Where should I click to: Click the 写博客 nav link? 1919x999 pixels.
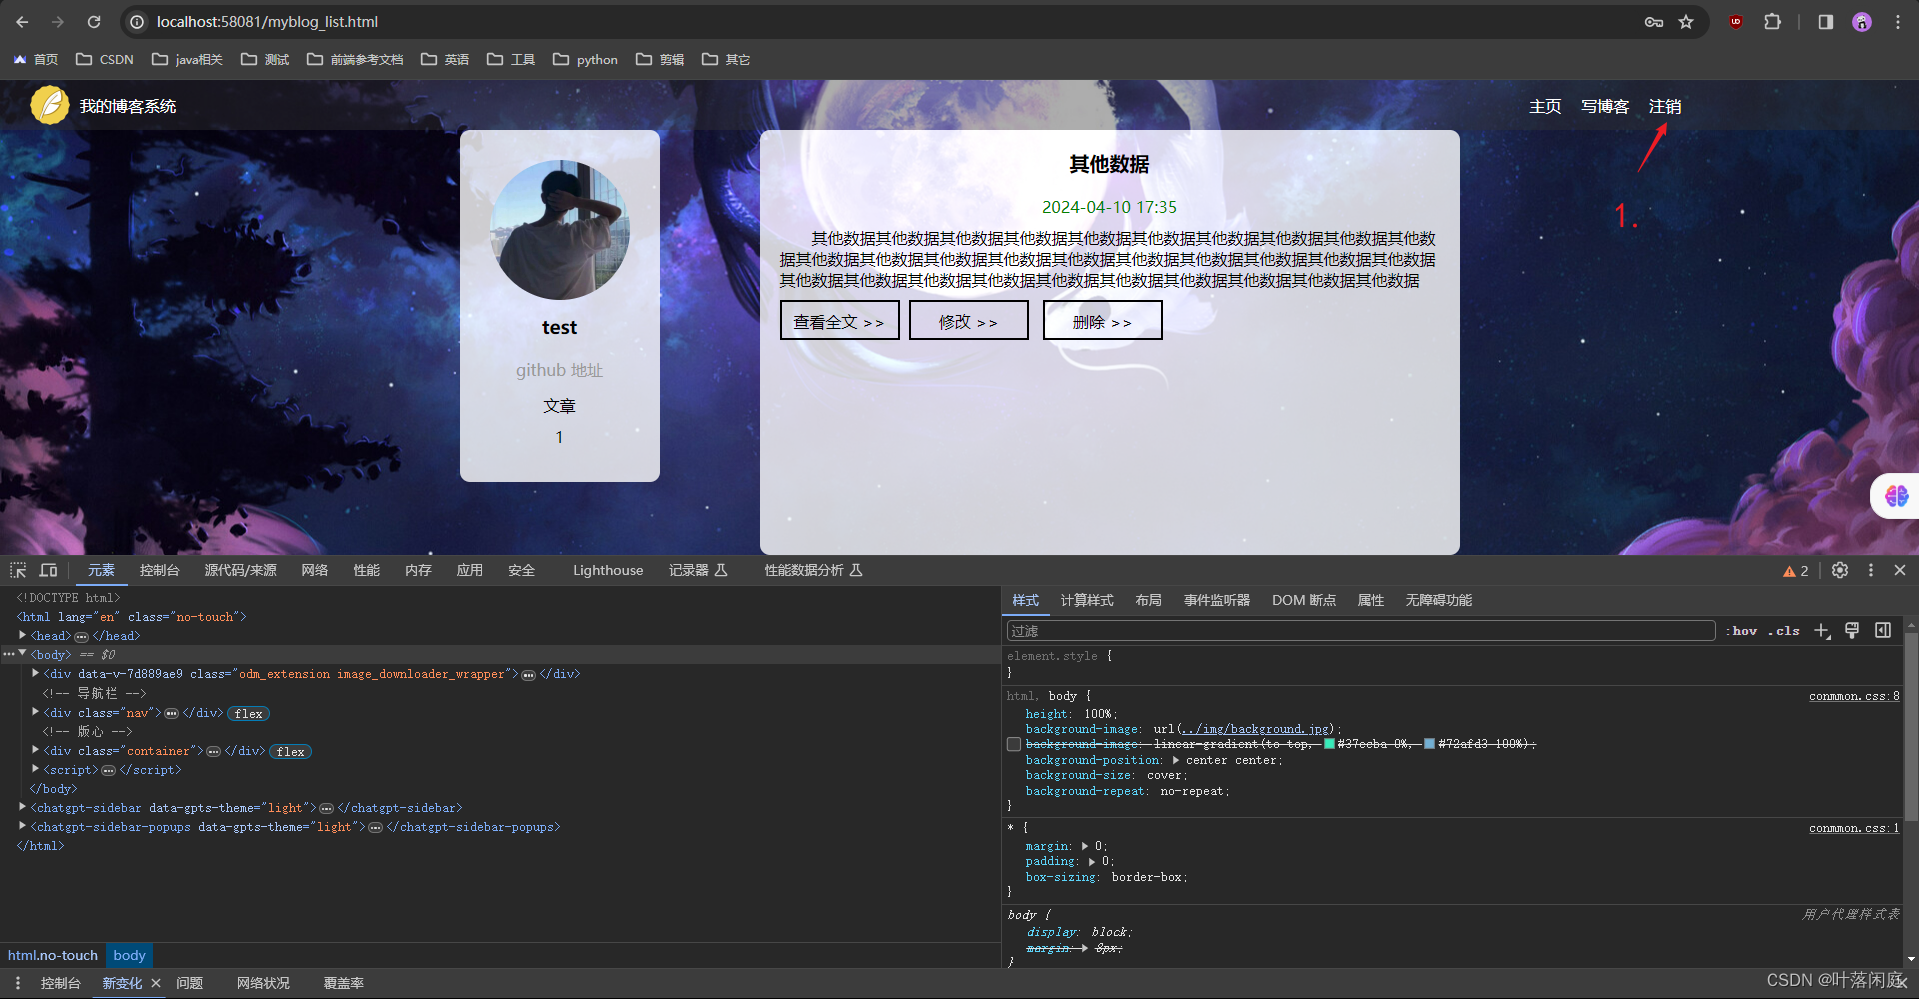tap(1605, 106)
